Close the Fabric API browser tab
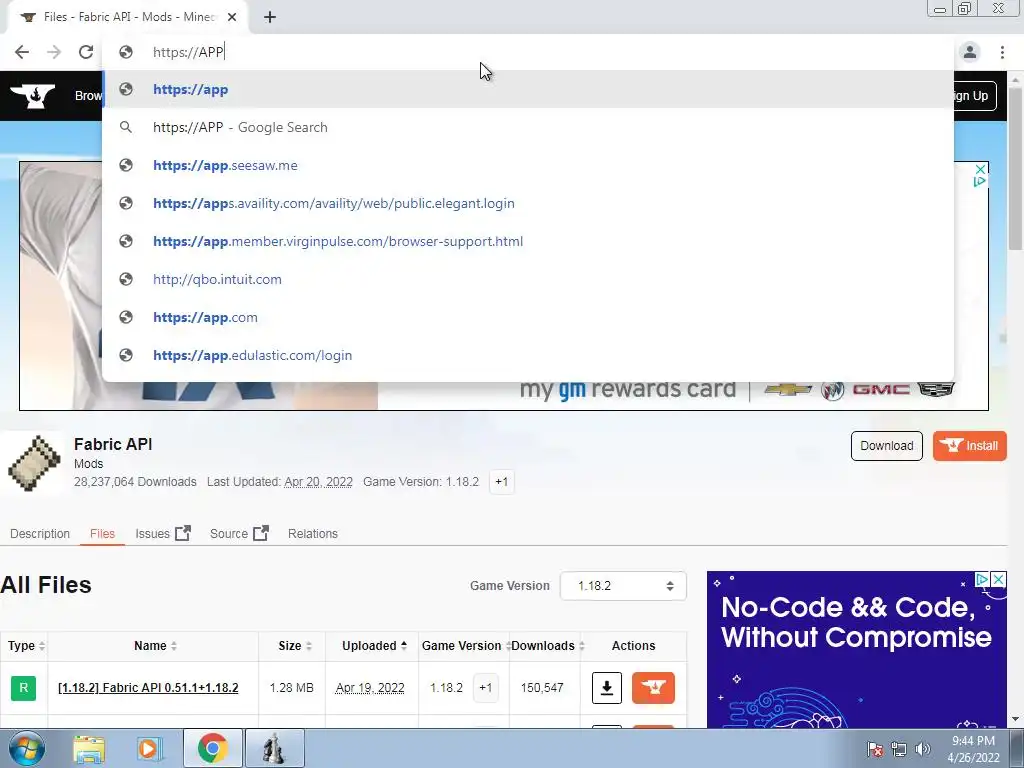 coord(232,17)
